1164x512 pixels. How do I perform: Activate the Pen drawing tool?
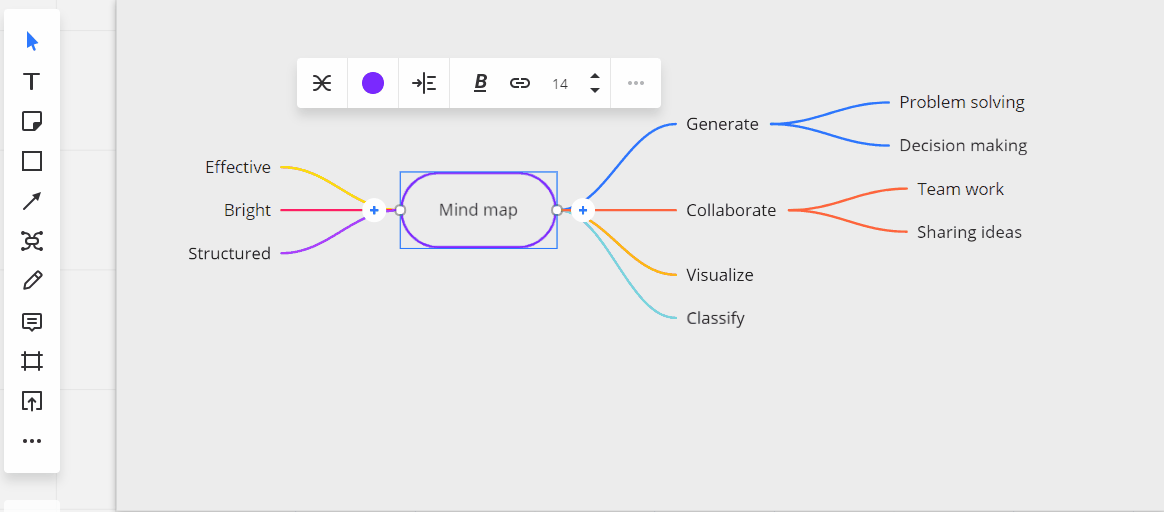[32, 281]
